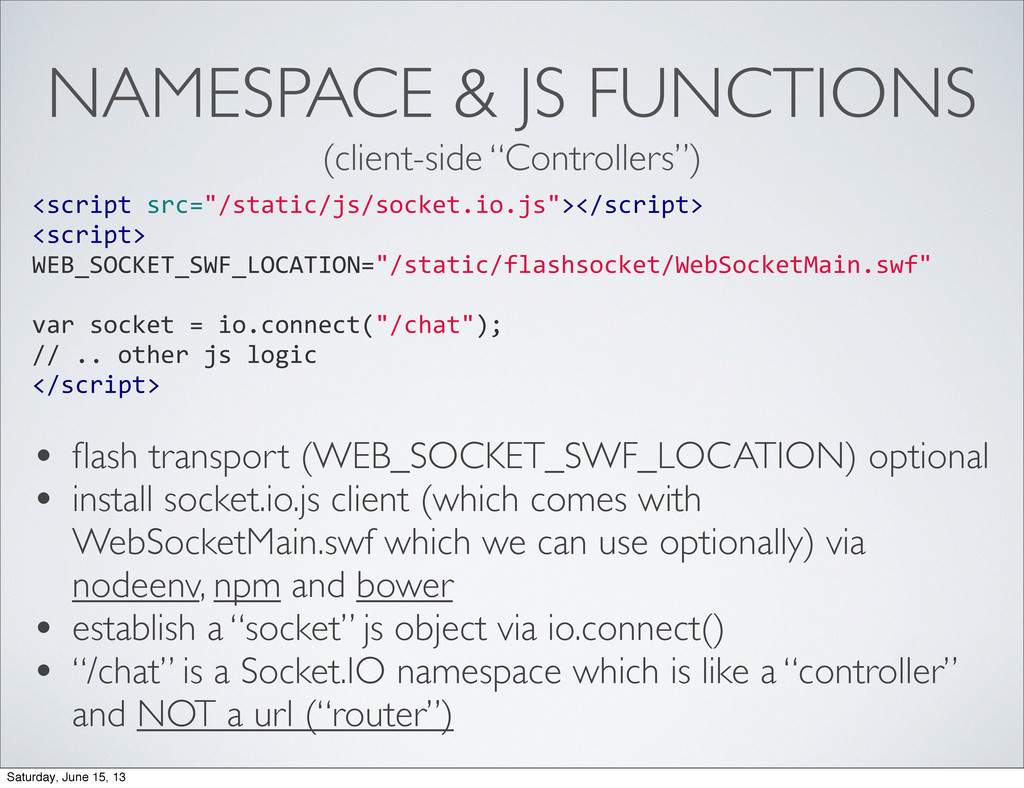The height and width of the screenshot is (788, 1024).
Task: Click the '/static/flashsocket/WebSocketMain.swf' string
Action: (653, 265)
